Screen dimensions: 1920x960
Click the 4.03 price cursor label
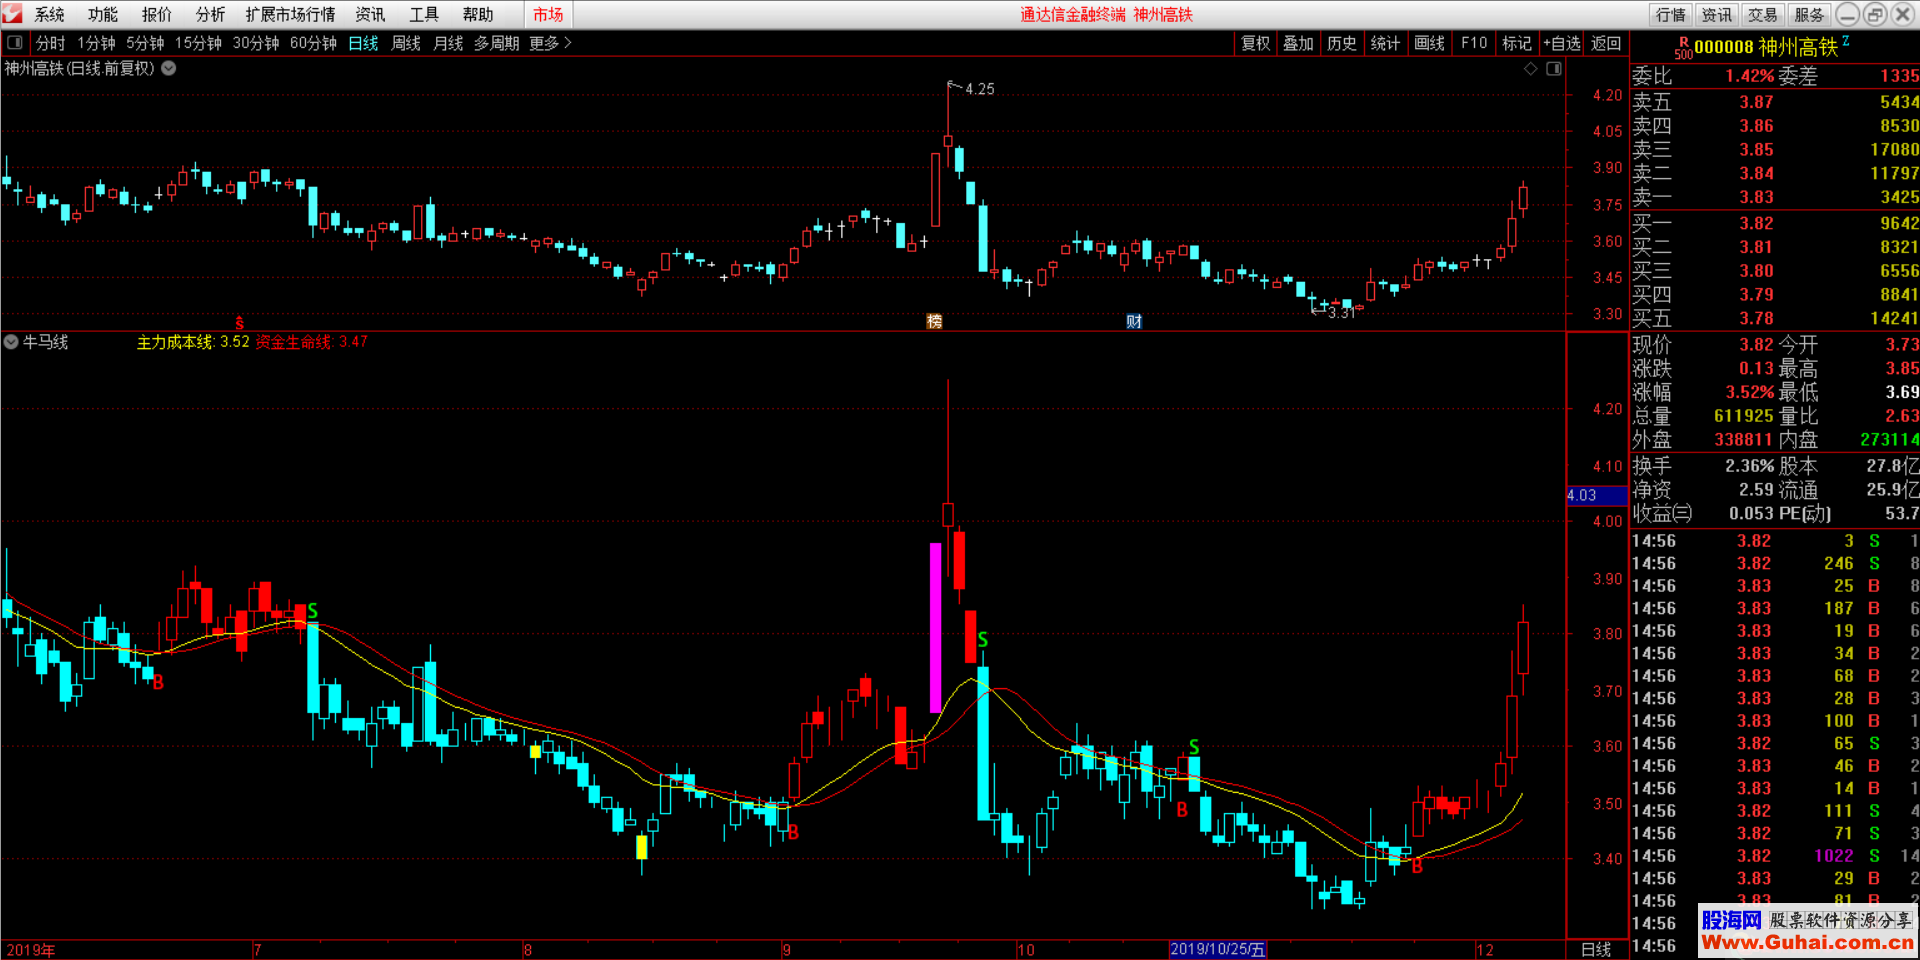(x=1597, y=495)
